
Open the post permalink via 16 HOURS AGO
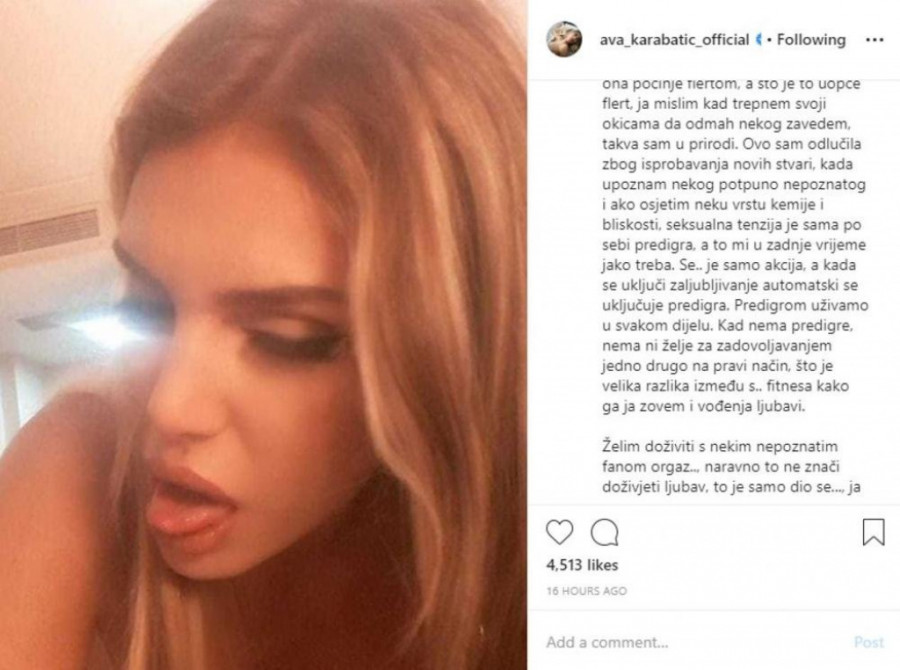click(x=586, y=591)
